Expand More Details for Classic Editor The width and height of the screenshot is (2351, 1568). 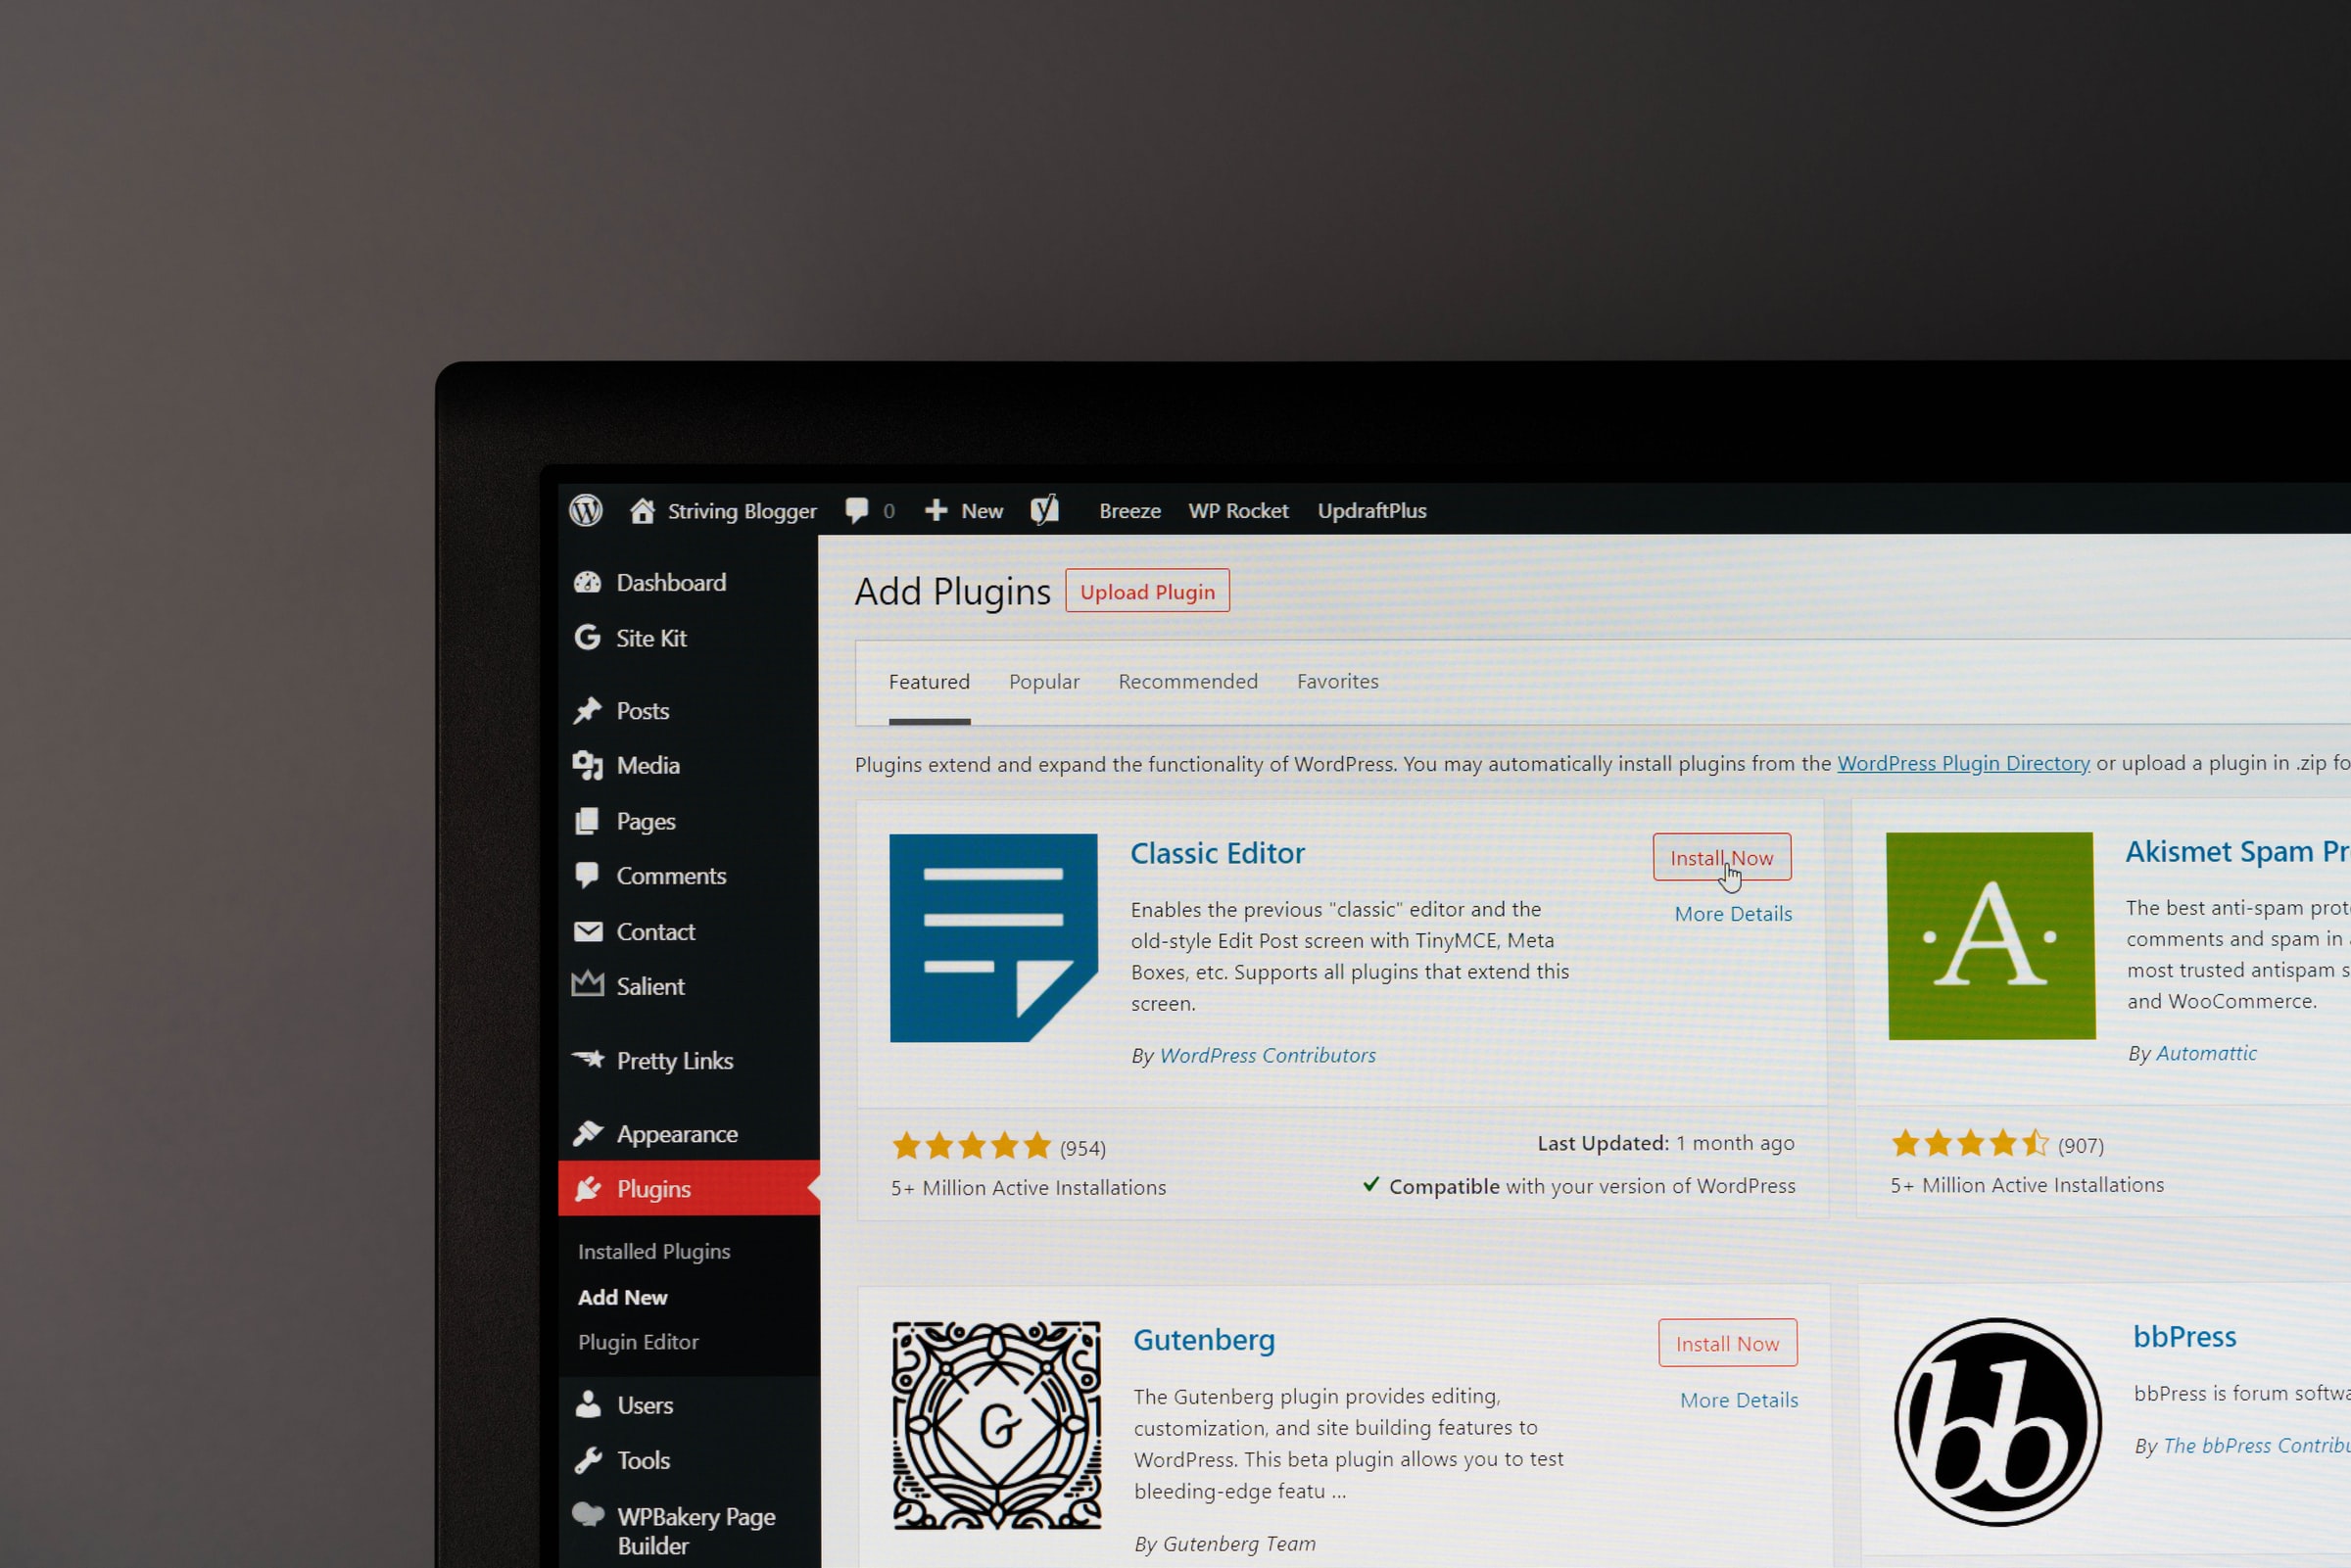pos(1733,912)
